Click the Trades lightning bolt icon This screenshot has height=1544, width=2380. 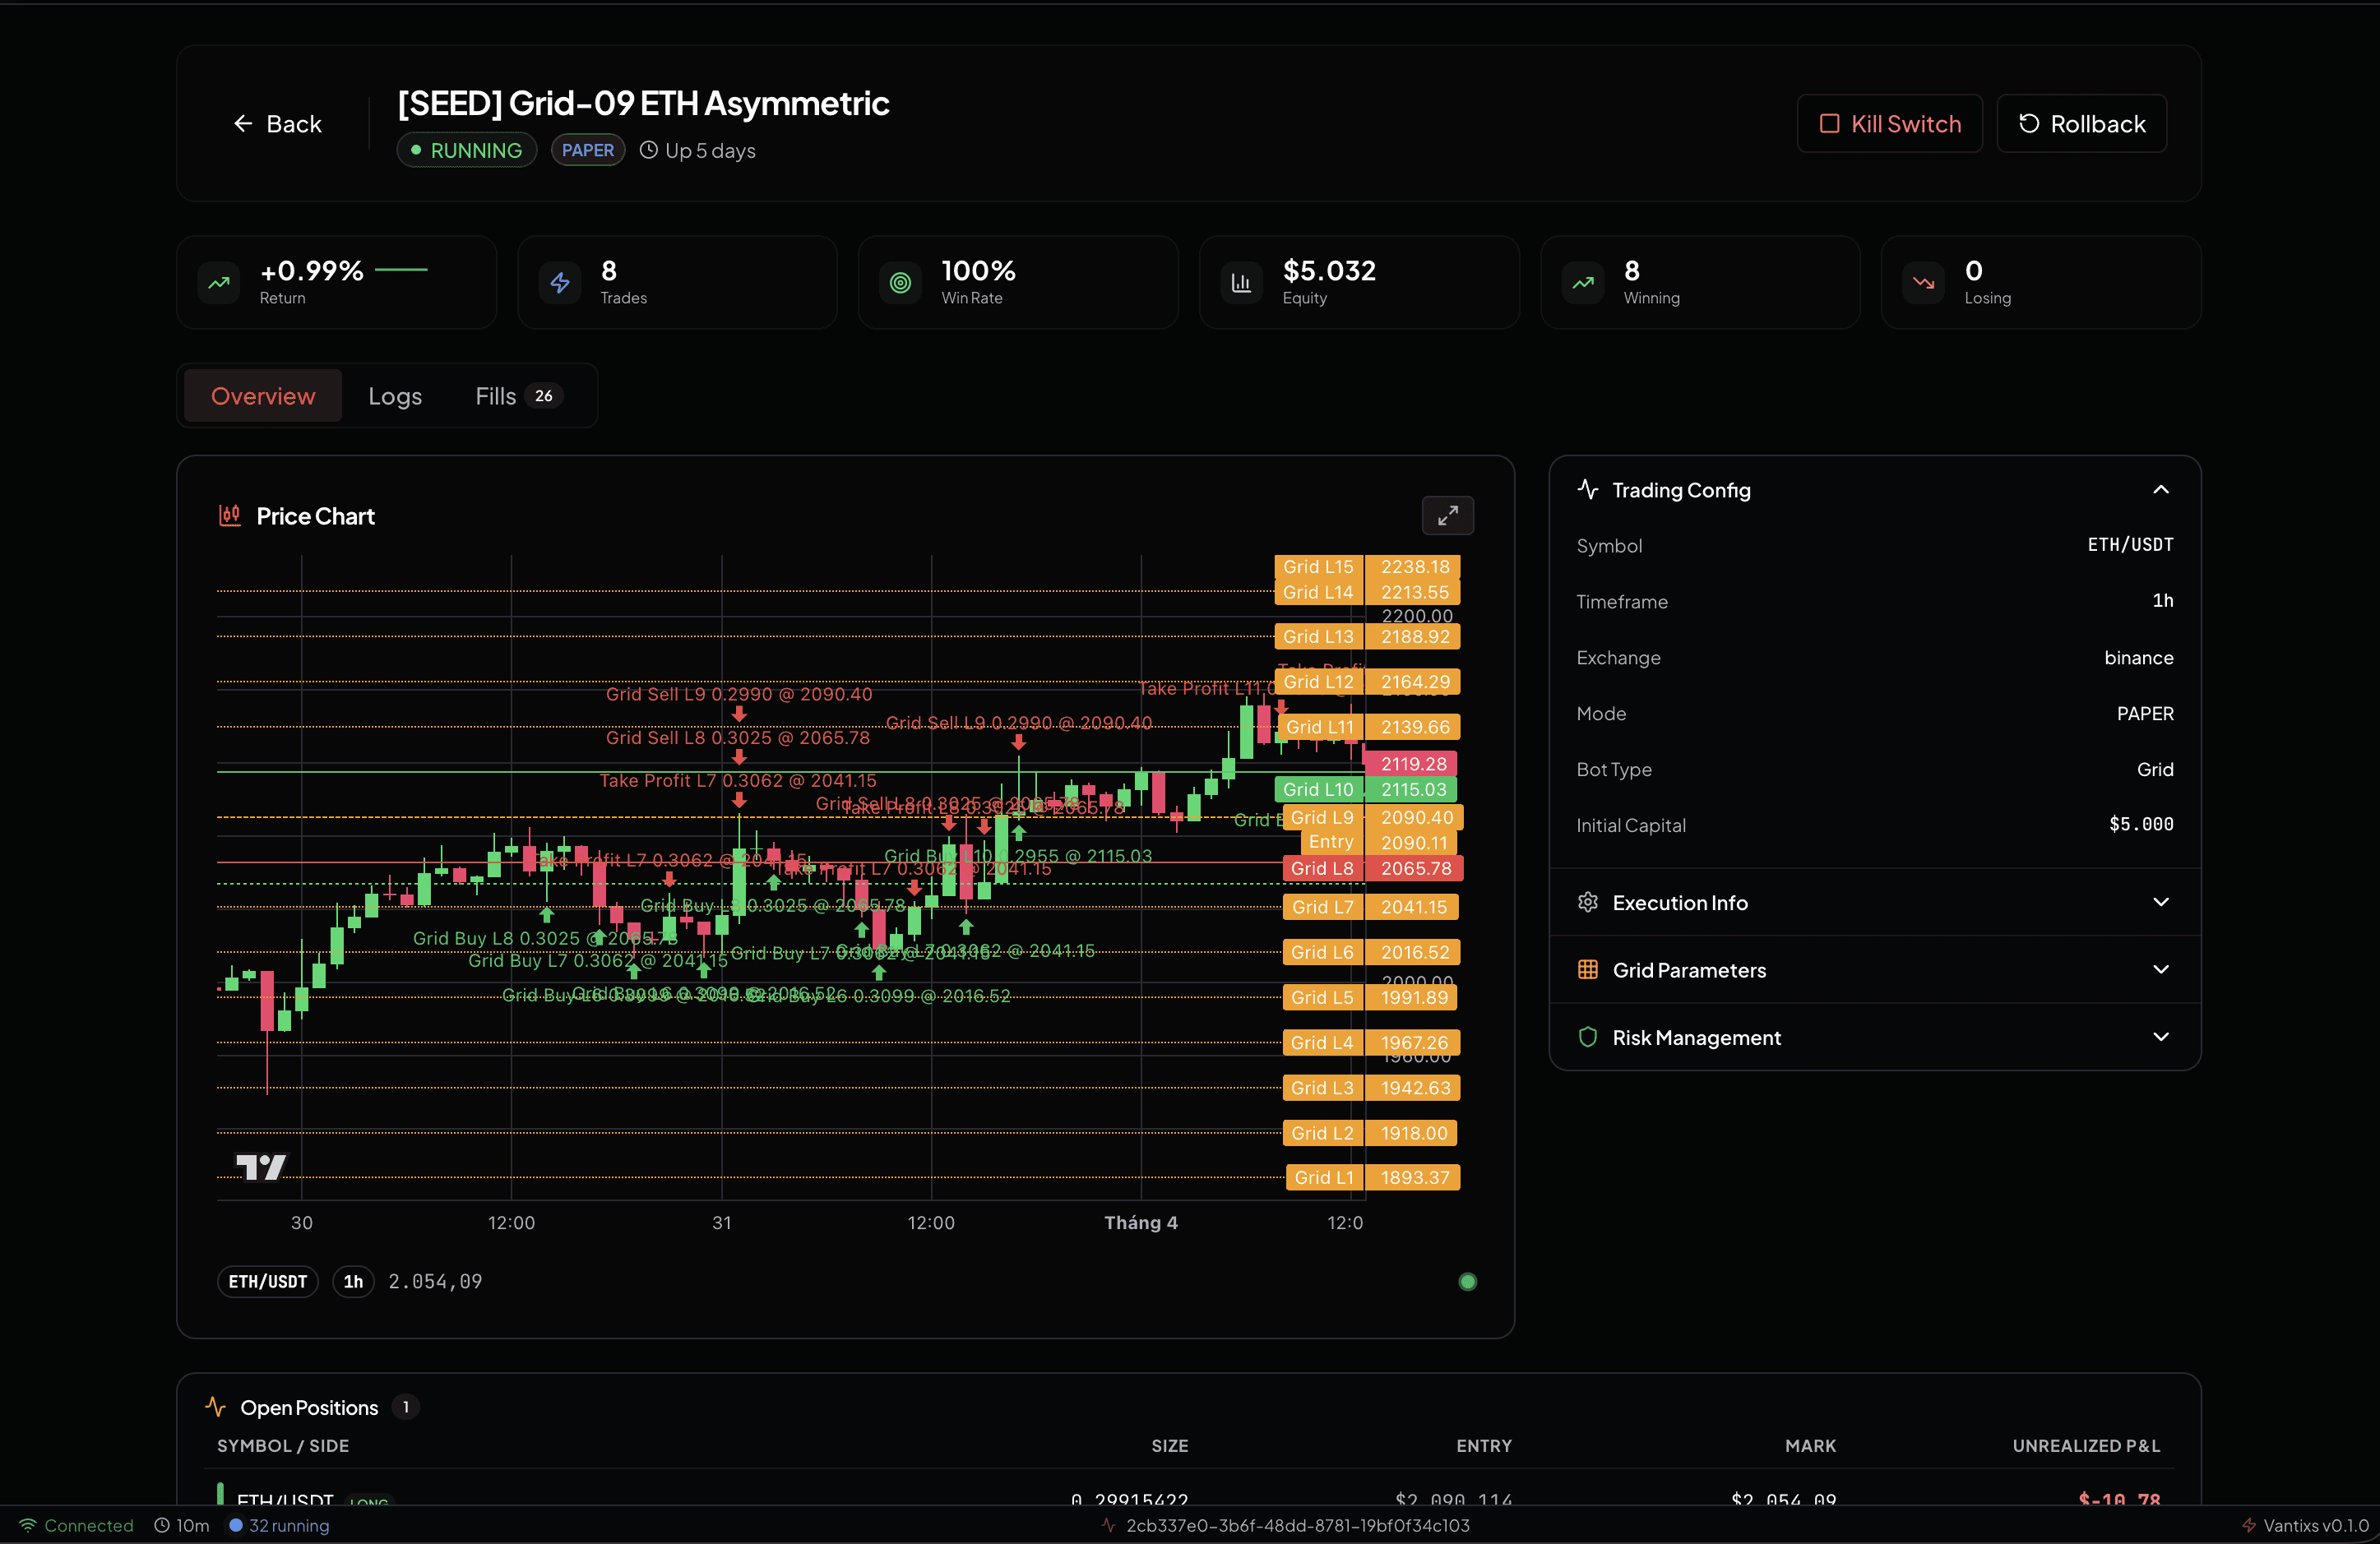pyautogui.click(x=560, y=282)
